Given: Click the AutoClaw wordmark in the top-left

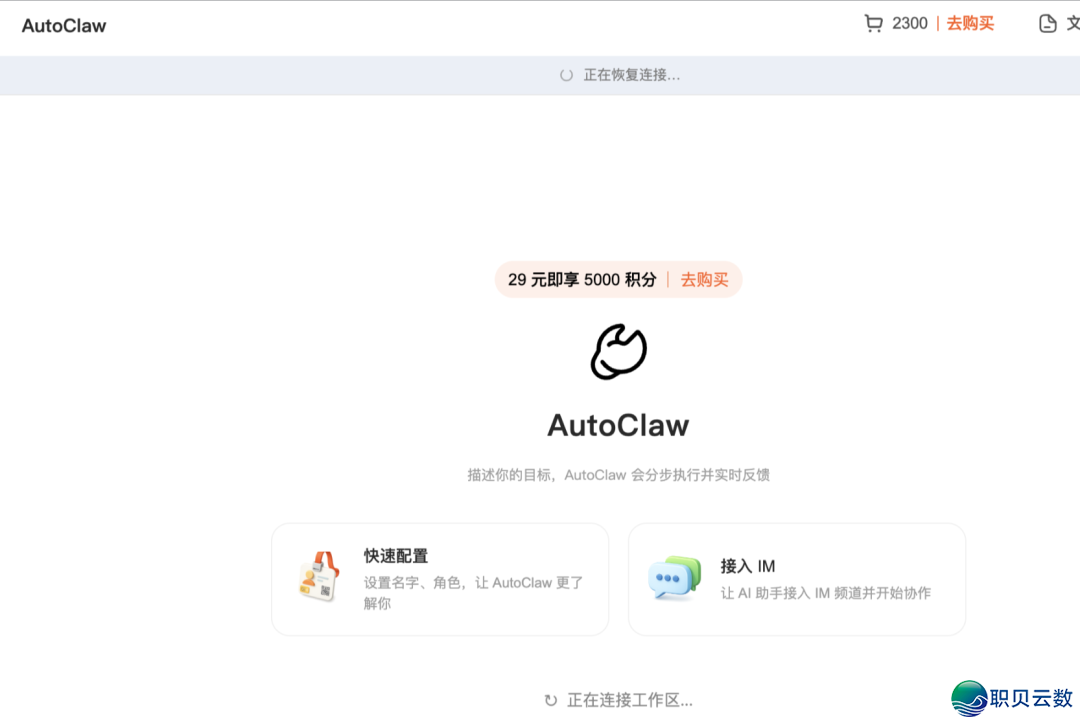Looking at the screenshot, I should coord(64,25).
